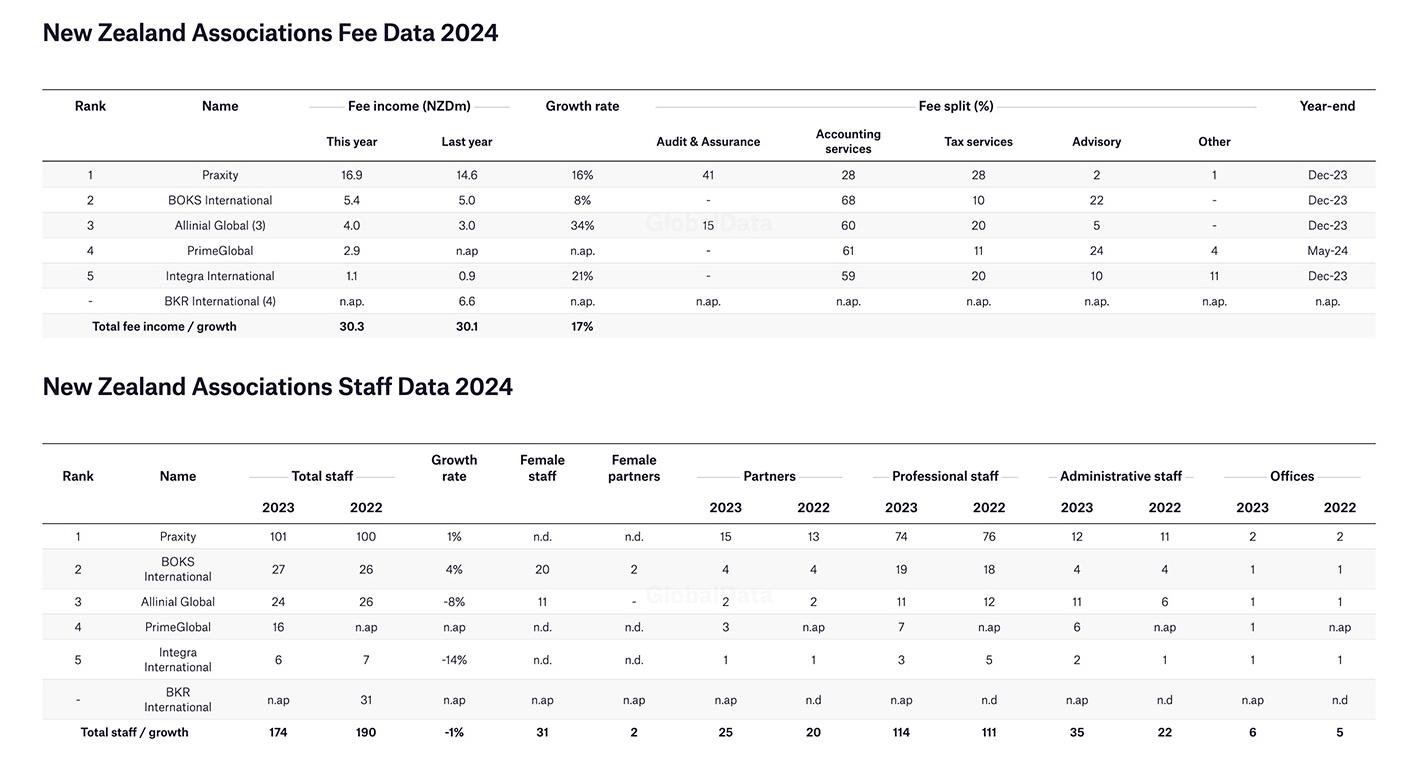Click the 'Partners' column group header

769,477
